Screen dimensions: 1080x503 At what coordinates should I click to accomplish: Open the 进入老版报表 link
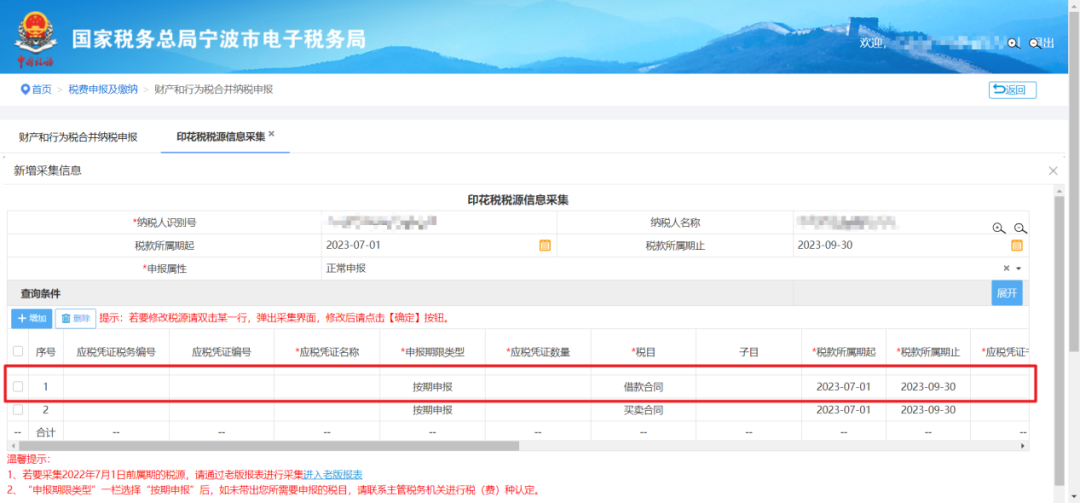pyautogui.click(x=332, y=474)
